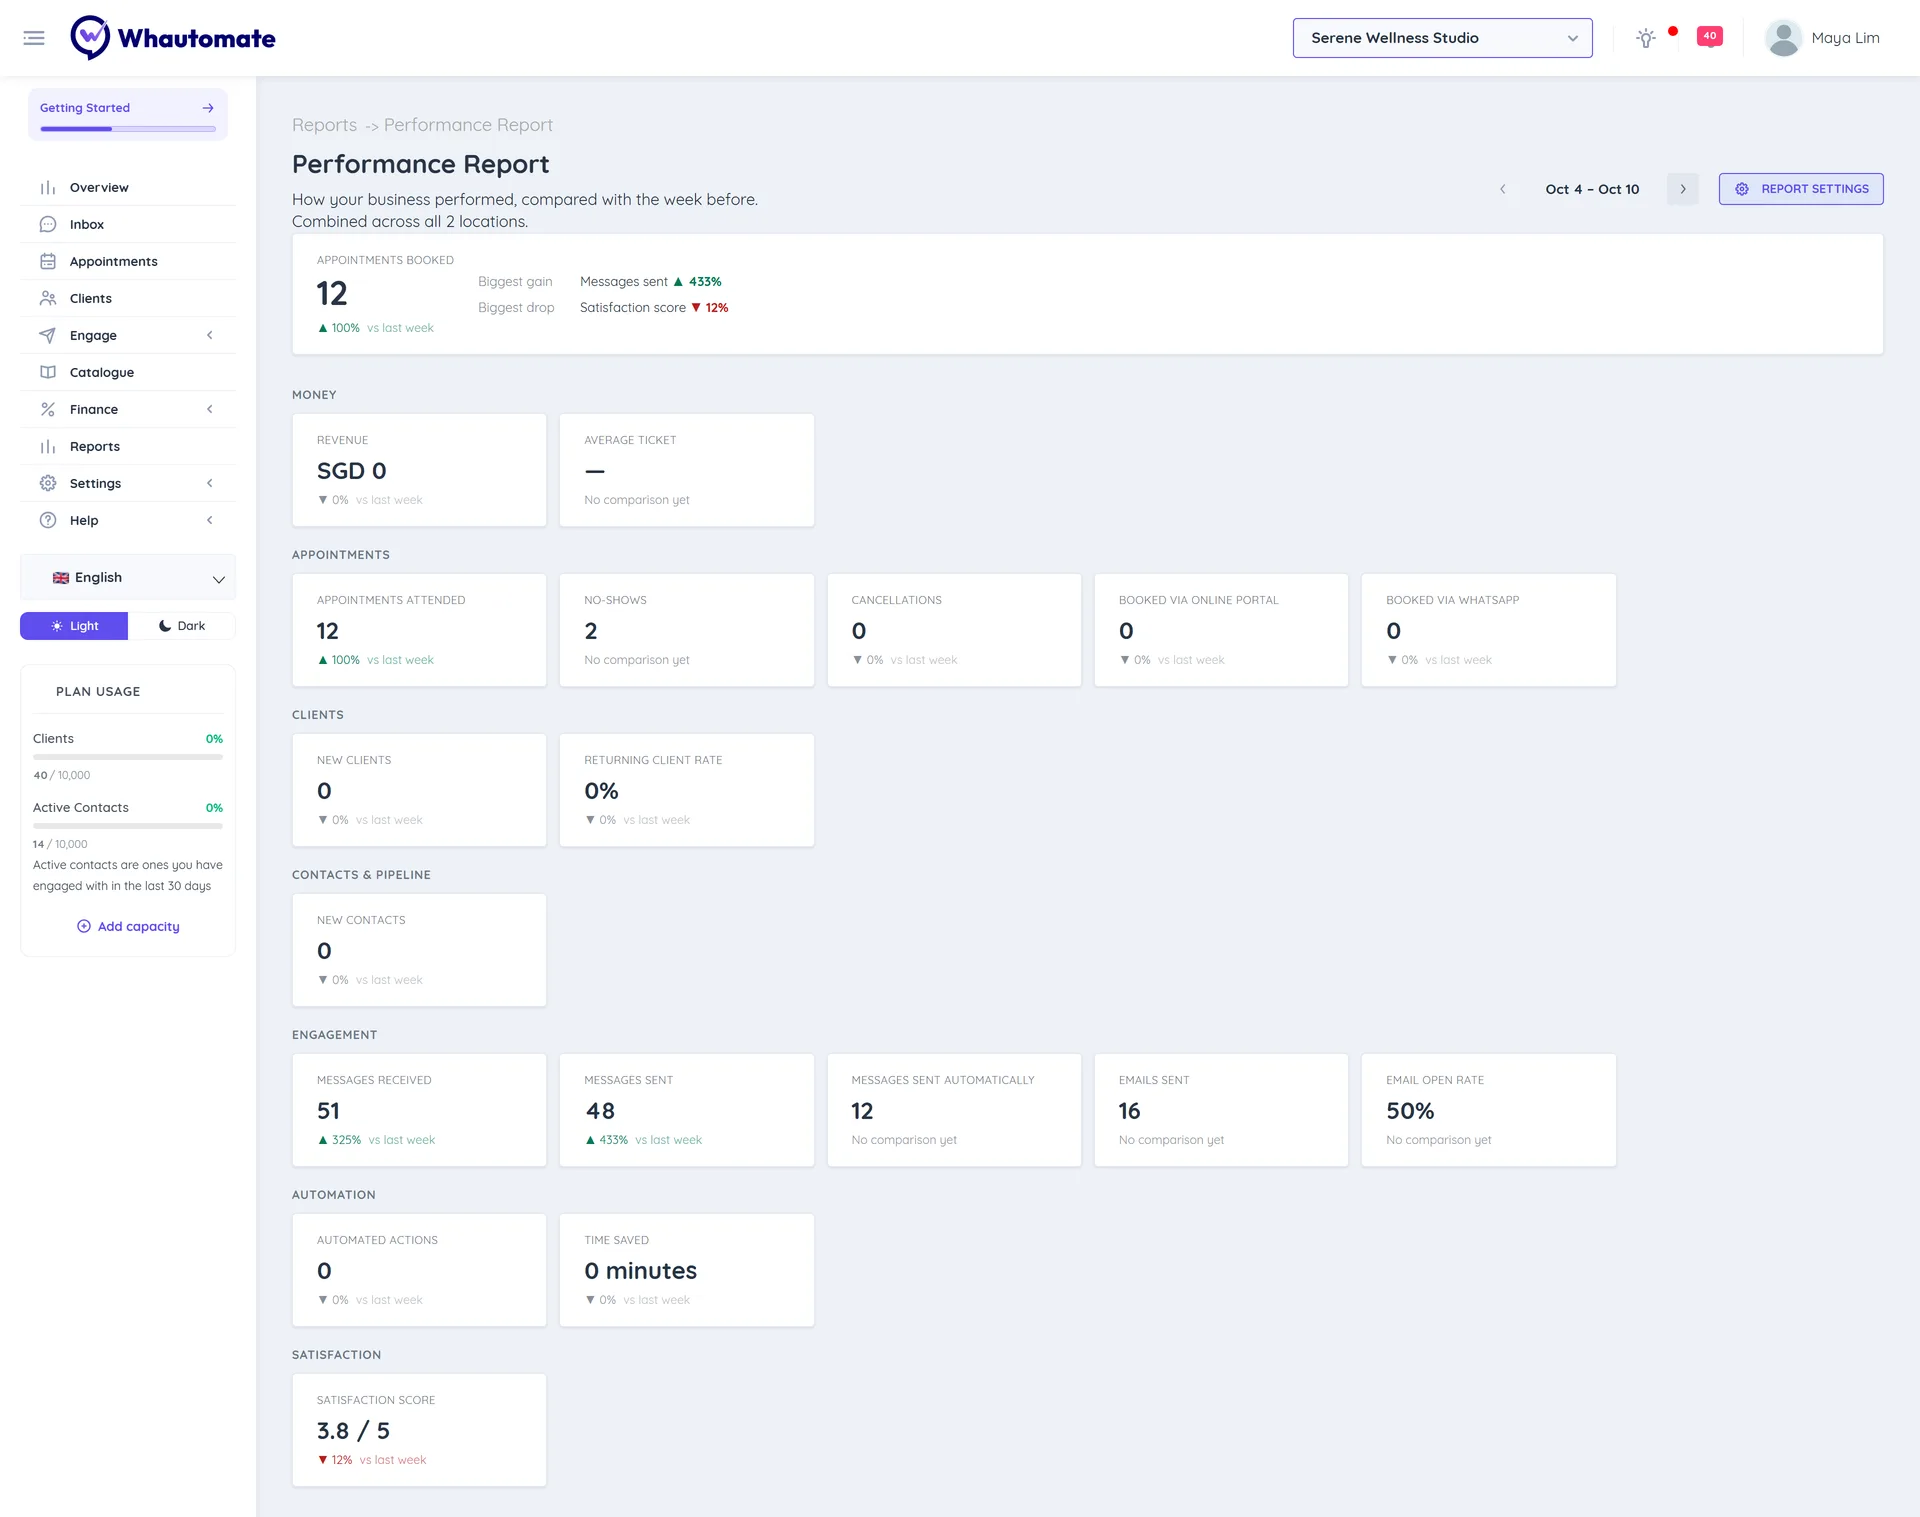Click the Settings gear sidebar icon

pyautogui.click(x=48, y=484)
